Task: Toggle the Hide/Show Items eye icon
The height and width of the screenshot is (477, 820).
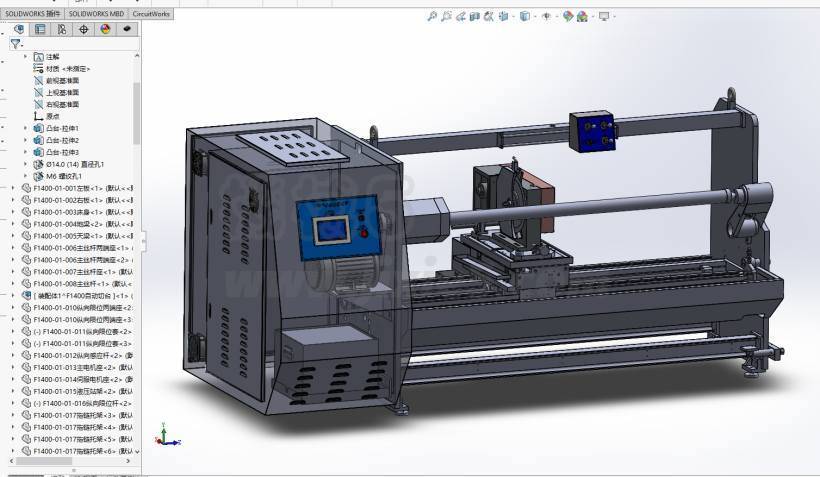Action: pyautogui.click(x=545, y=16)
